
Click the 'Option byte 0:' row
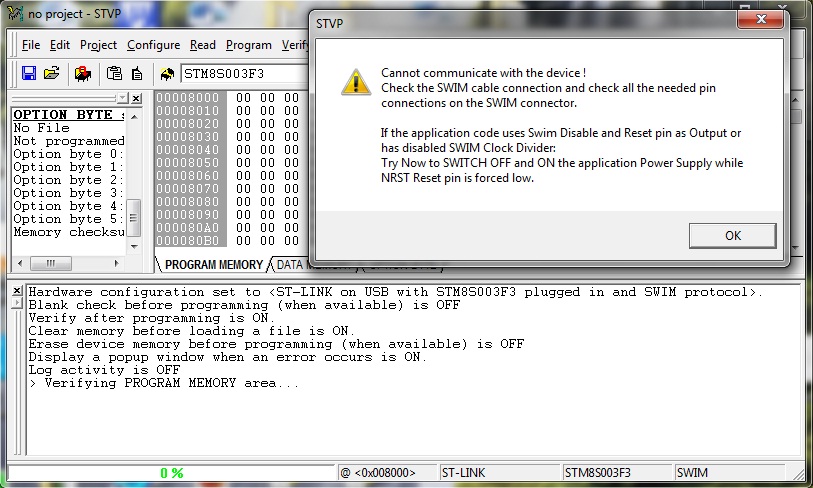point(69,154)
